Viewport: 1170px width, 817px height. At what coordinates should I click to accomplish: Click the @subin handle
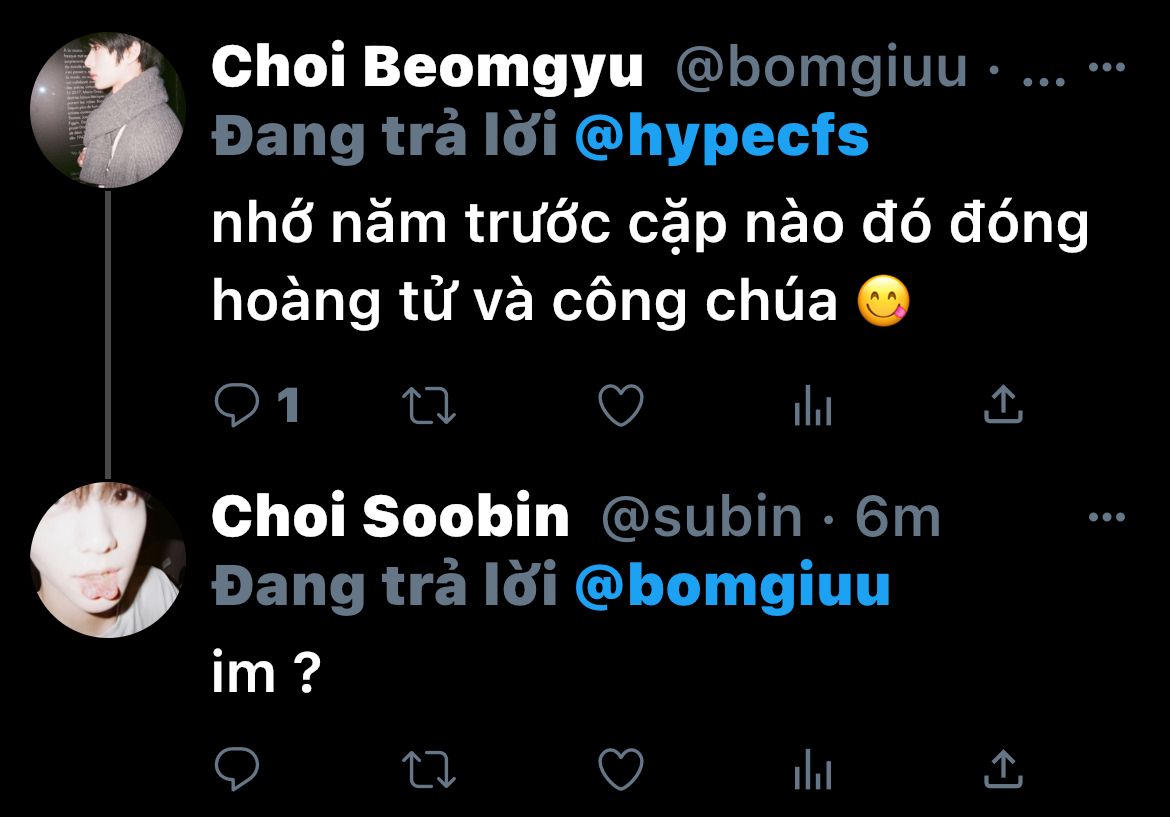coord(701,516)
